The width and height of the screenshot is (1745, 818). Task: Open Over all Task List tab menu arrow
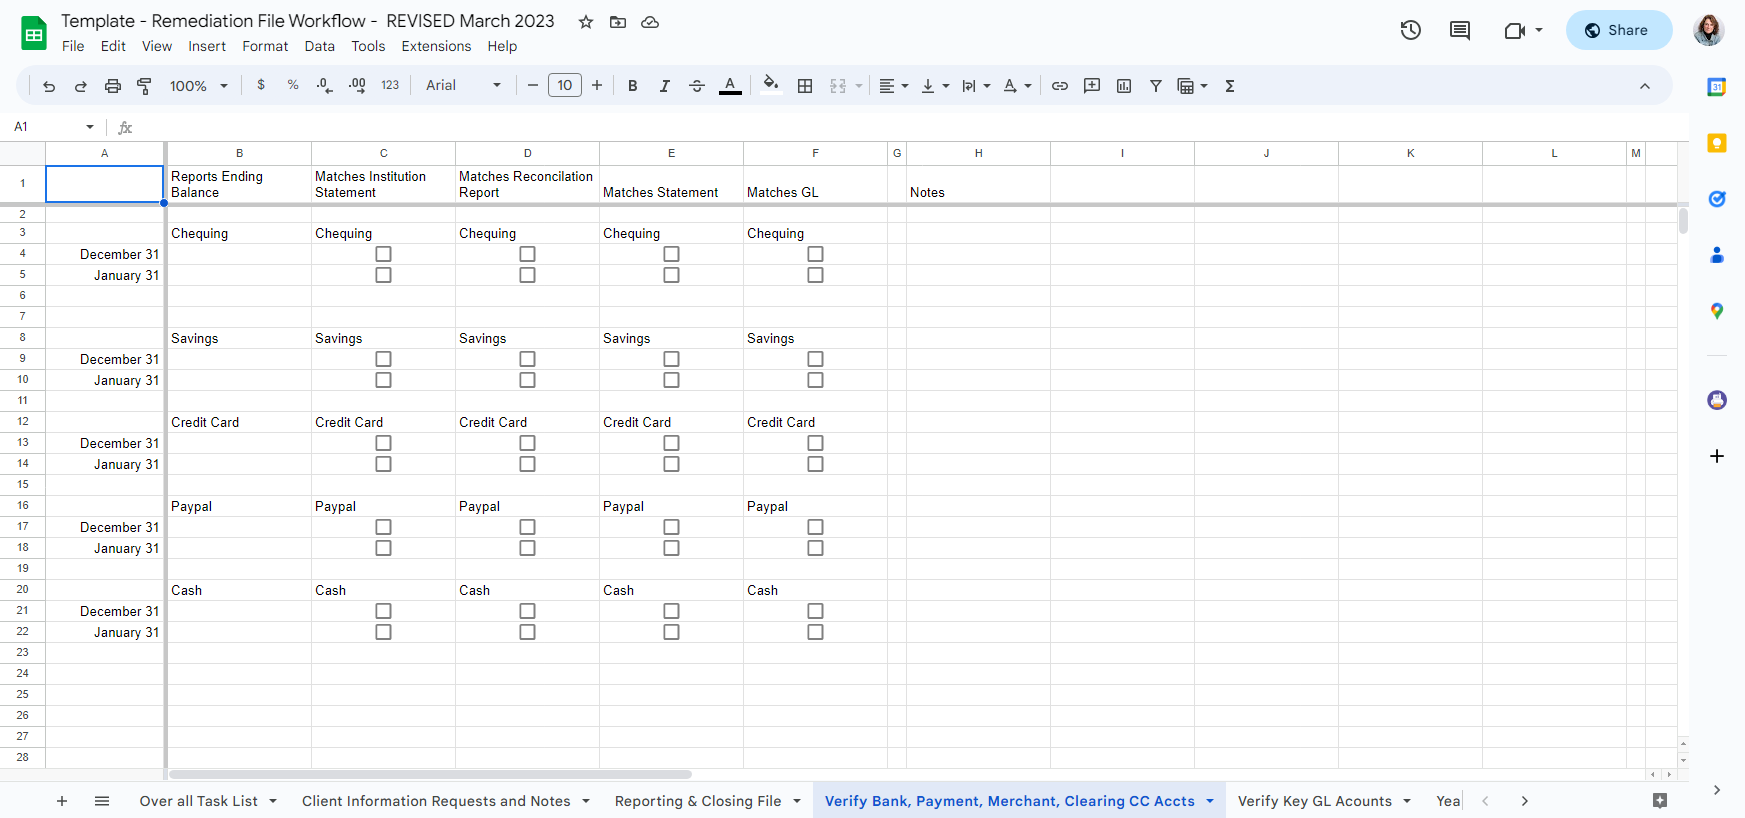coord(273,801)
